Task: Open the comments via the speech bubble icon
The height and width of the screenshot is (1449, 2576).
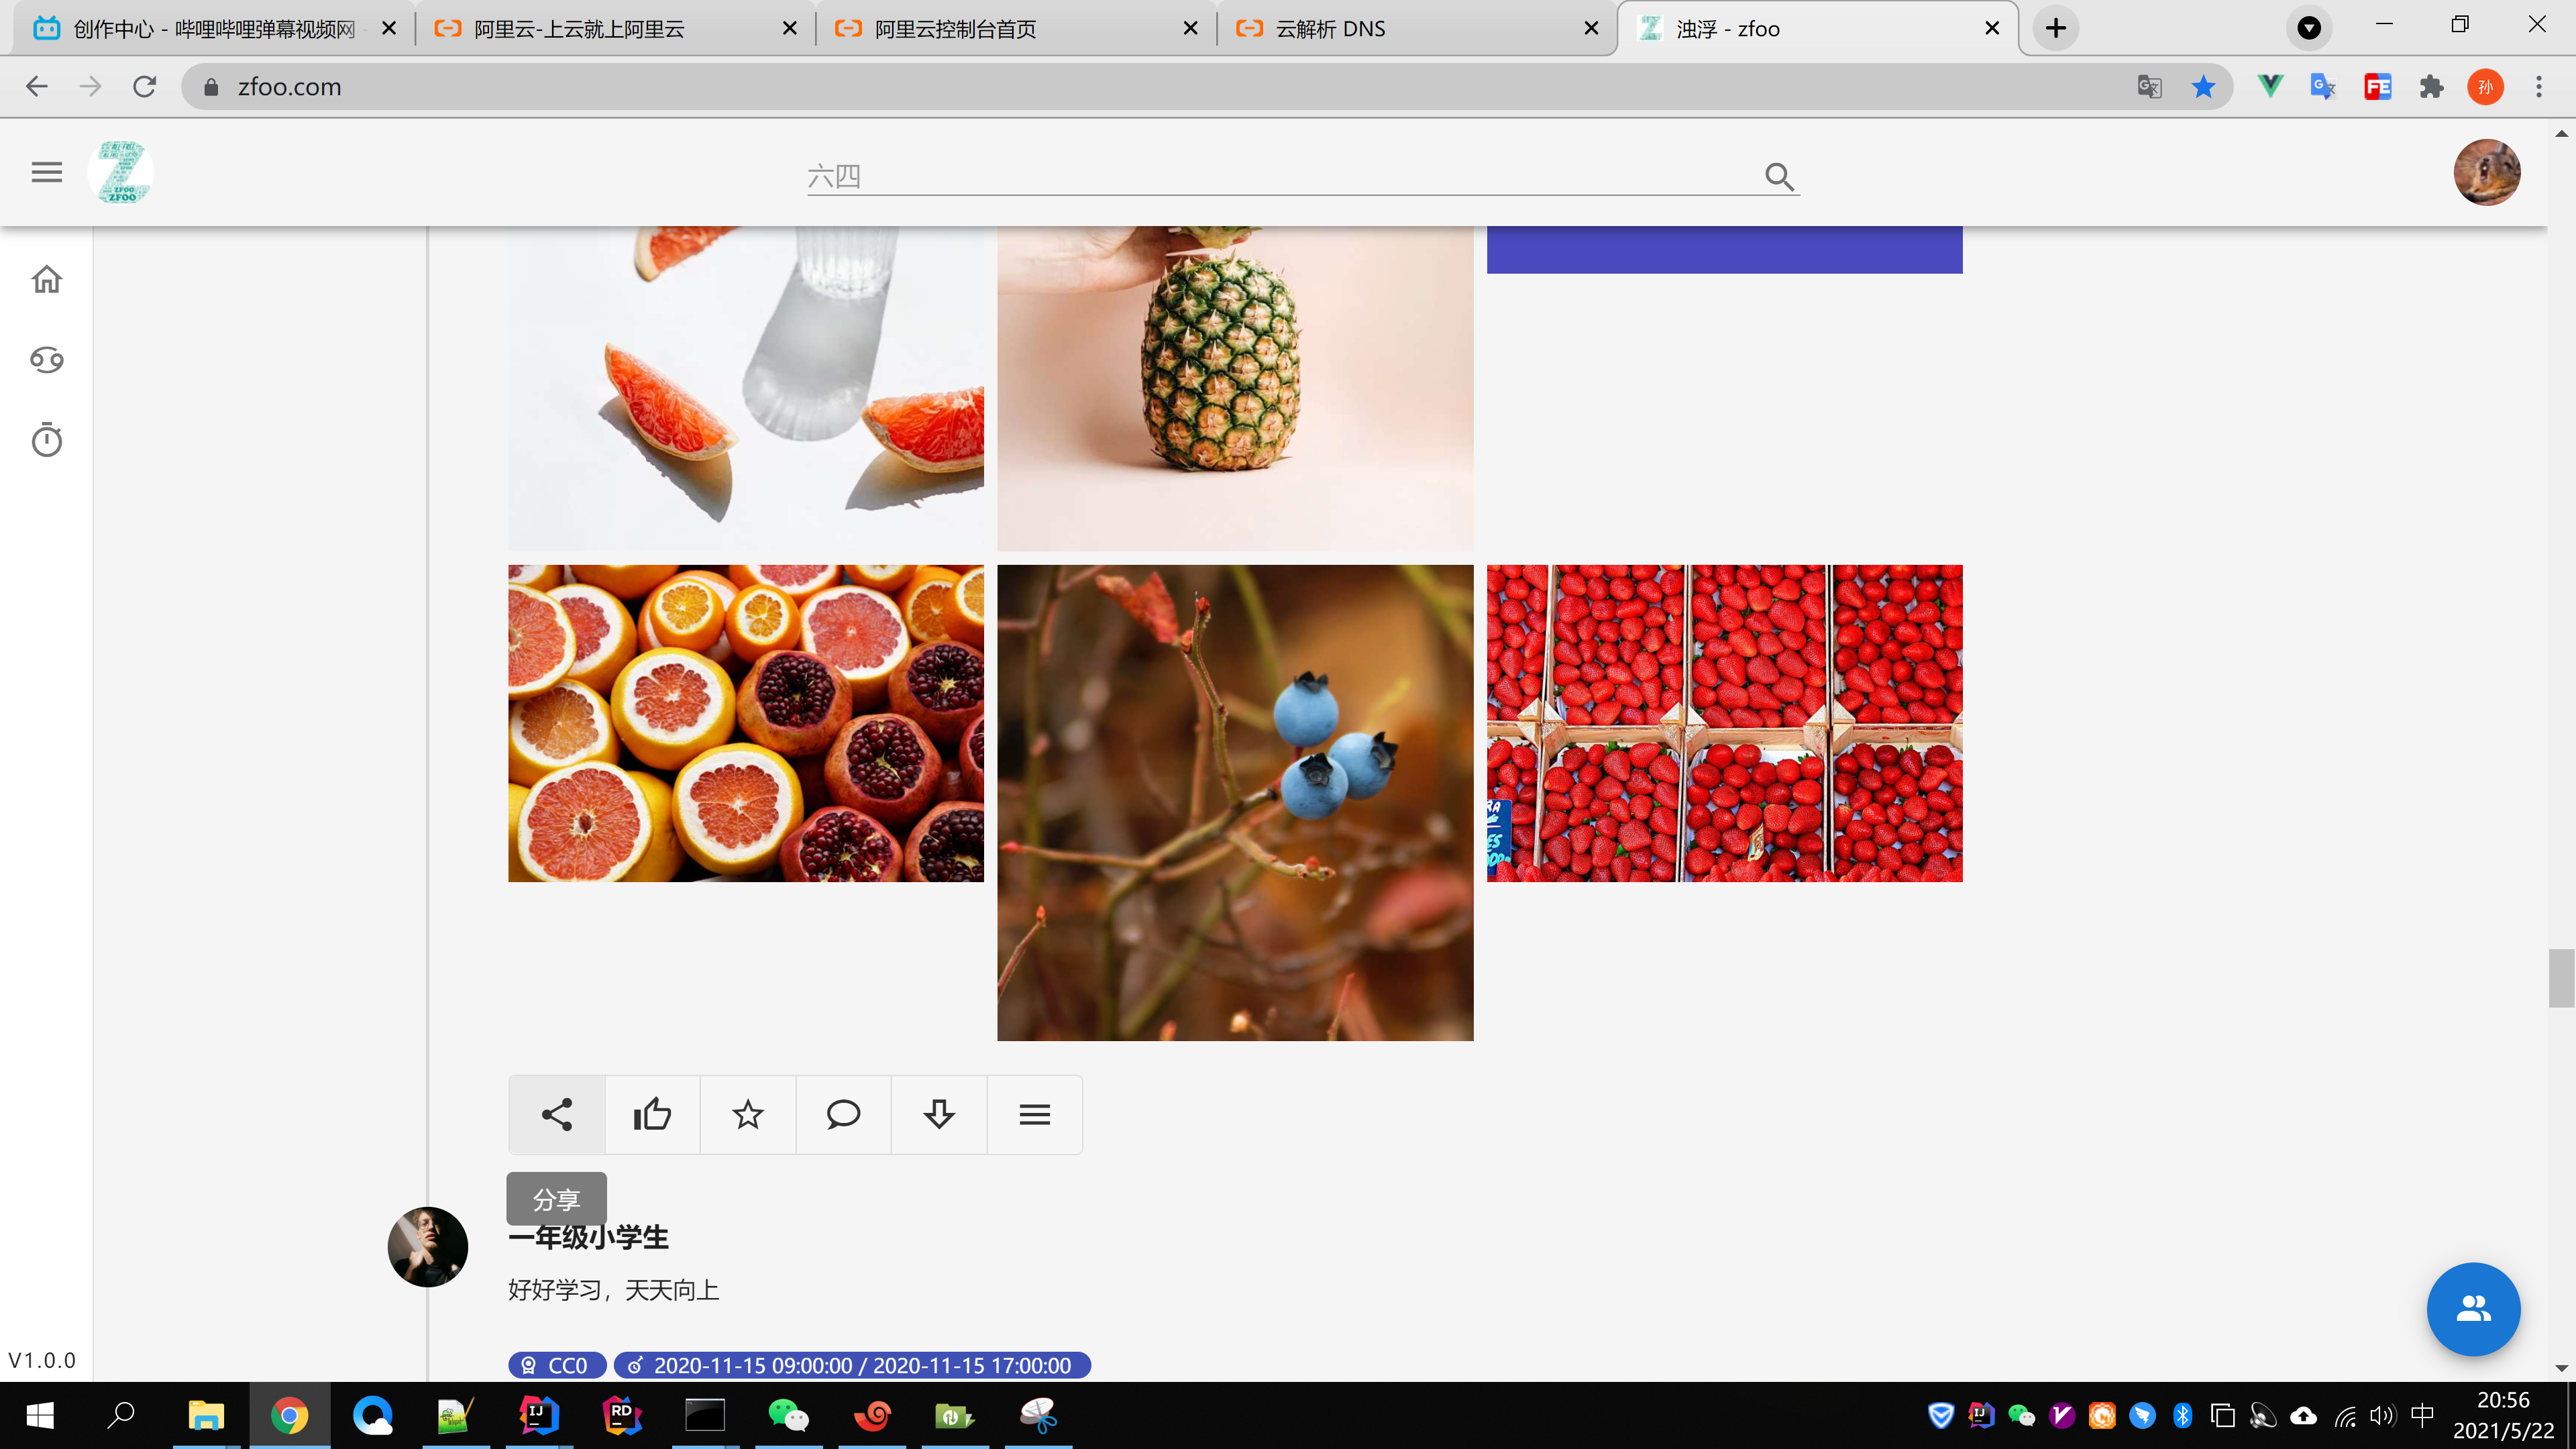Action: click(842, 1114)
